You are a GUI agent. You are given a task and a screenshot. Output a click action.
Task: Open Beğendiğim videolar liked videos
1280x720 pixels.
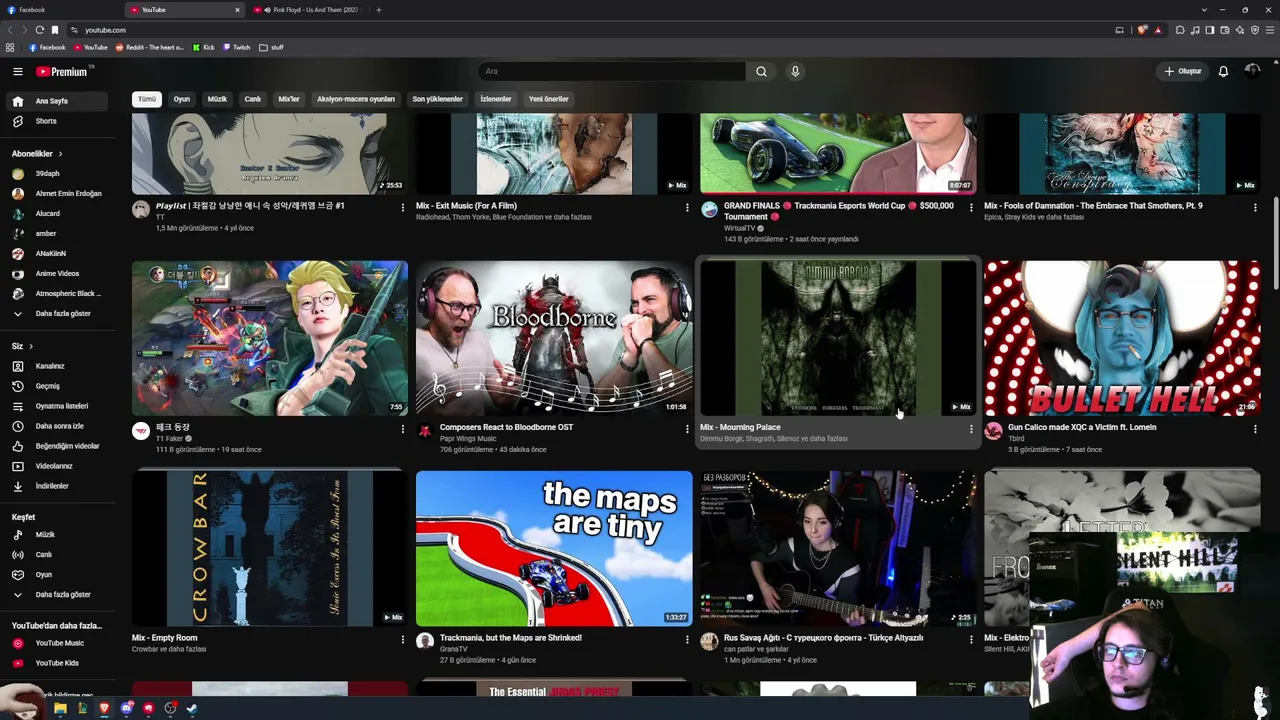click(58, 446)
